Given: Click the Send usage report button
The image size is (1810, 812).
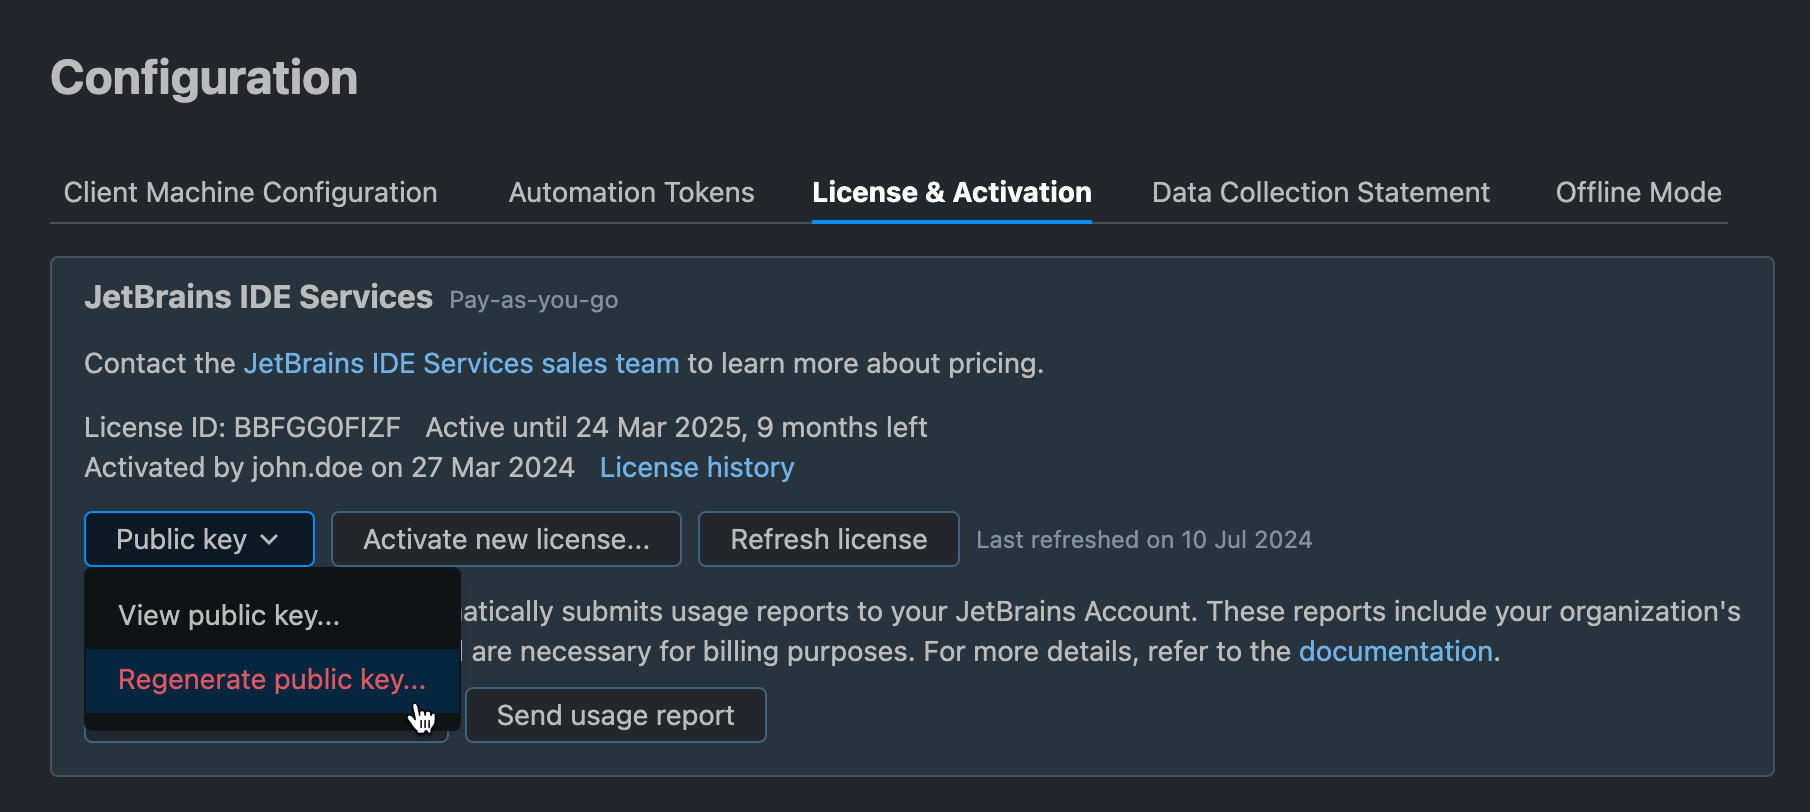Looking at the screenshot, I should point(615,715).
